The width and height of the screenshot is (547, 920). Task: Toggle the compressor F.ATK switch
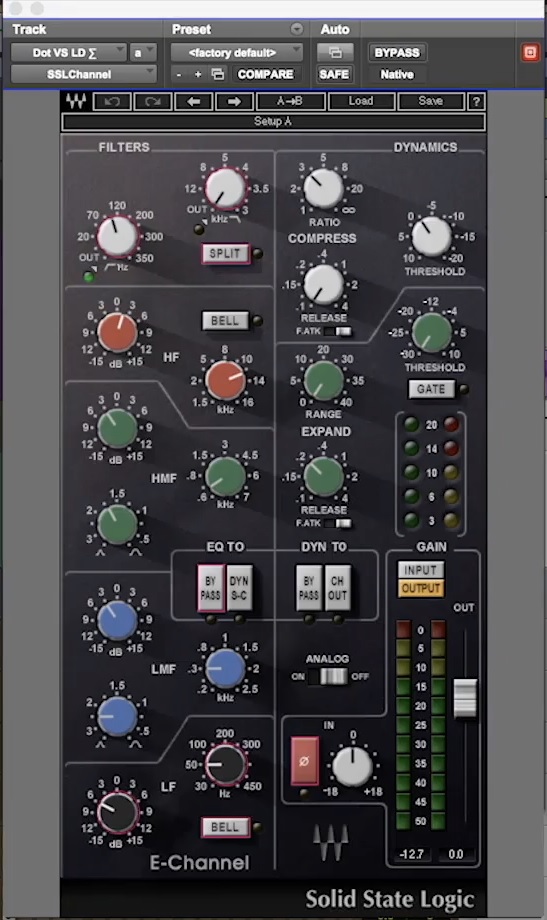[x=338, y=332]
